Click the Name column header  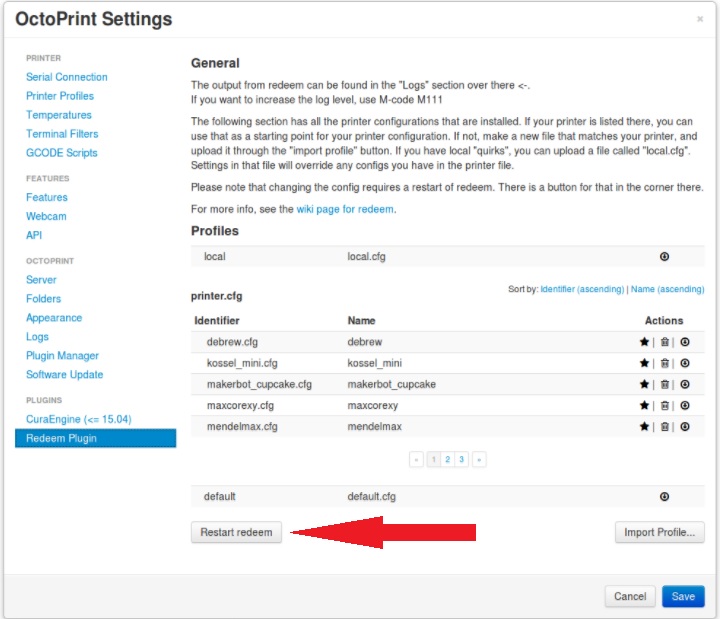pyautogui.click(x=361, y=321)
